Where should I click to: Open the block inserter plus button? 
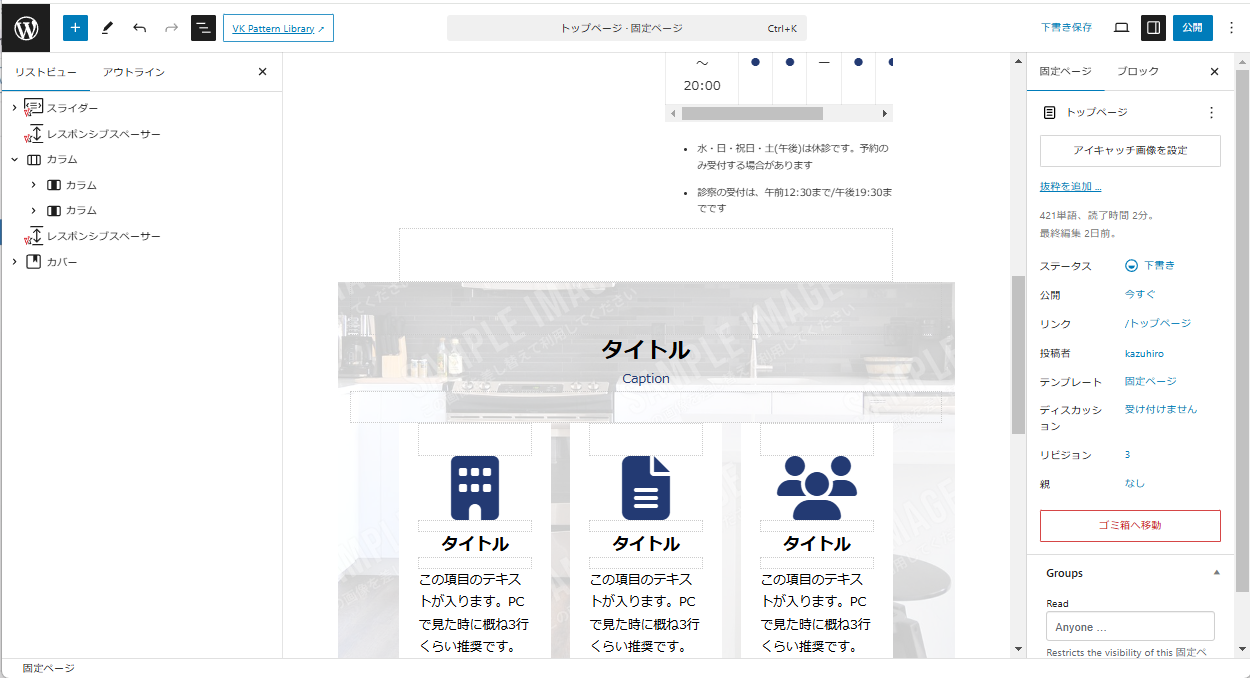[76, 28]
